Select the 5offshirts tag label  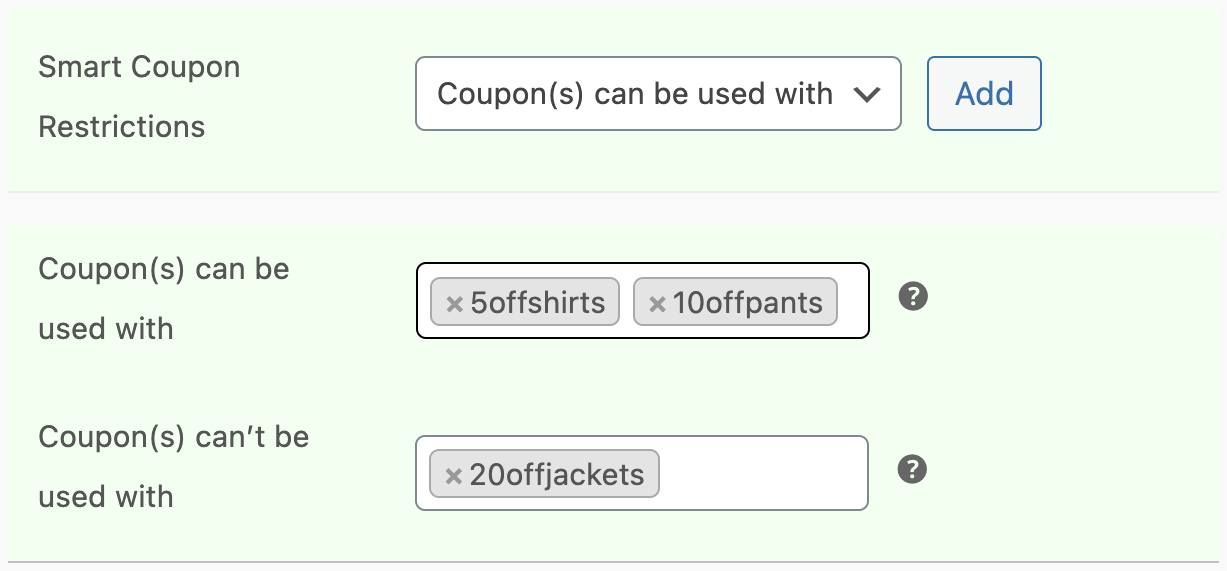pos(538,303)
